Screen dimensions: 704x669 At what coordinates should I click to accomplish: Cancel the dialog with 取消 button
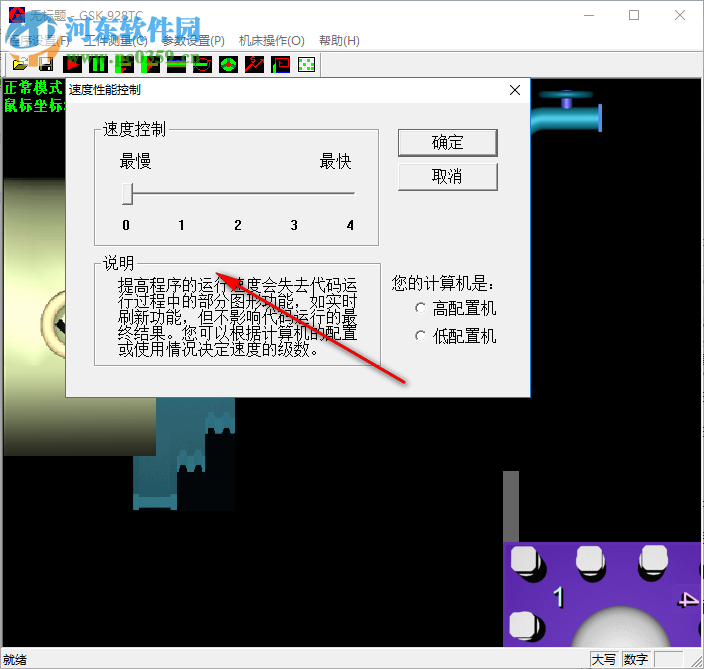pos(448,176)
